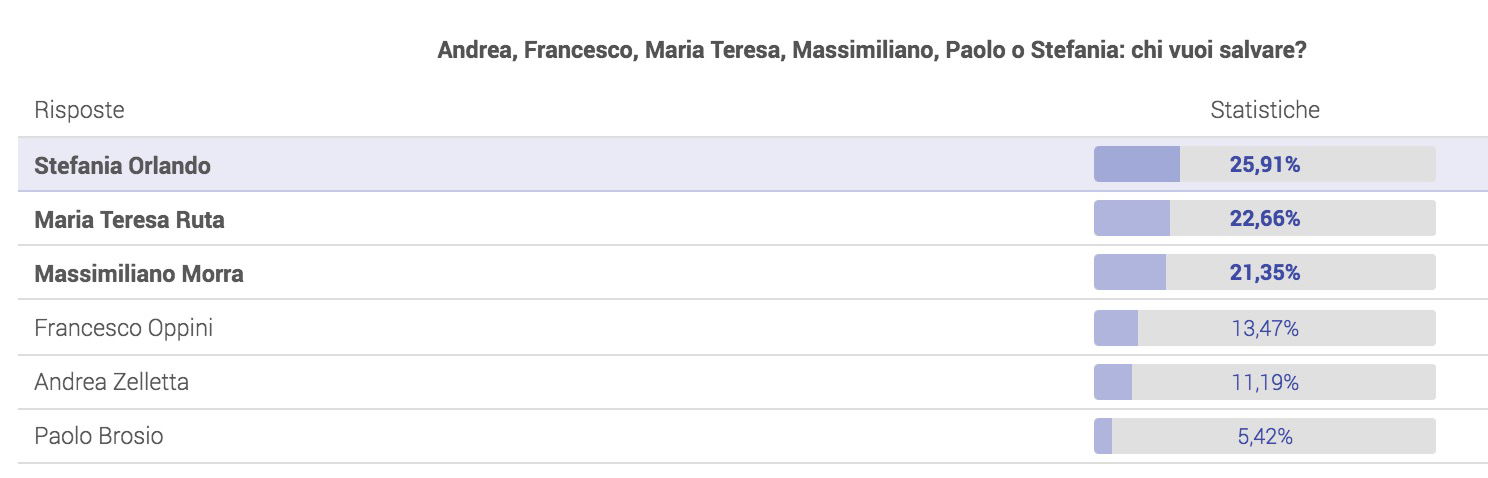Click the 11,19% percentage bar

click(1264, 382)
